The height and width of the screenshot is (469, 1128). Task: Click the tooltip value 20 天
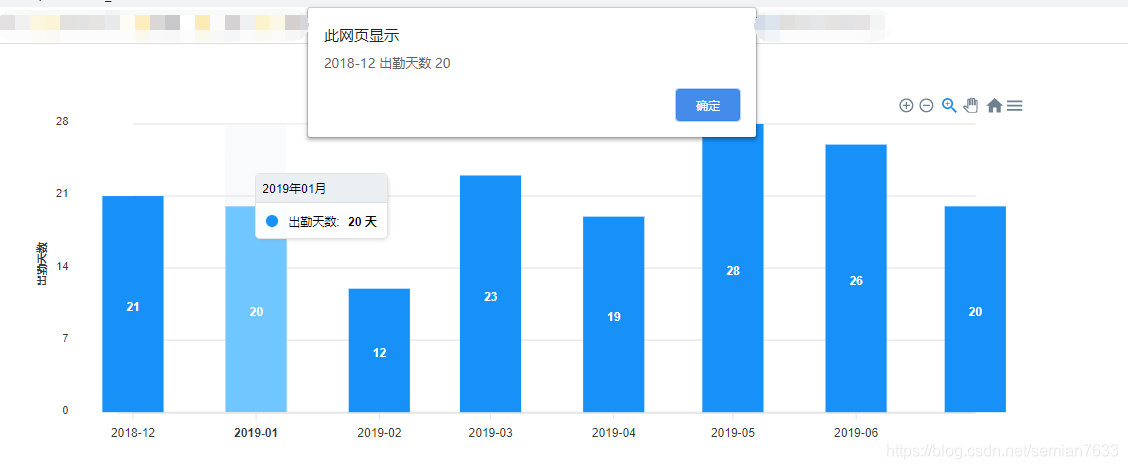coord(363,222)
